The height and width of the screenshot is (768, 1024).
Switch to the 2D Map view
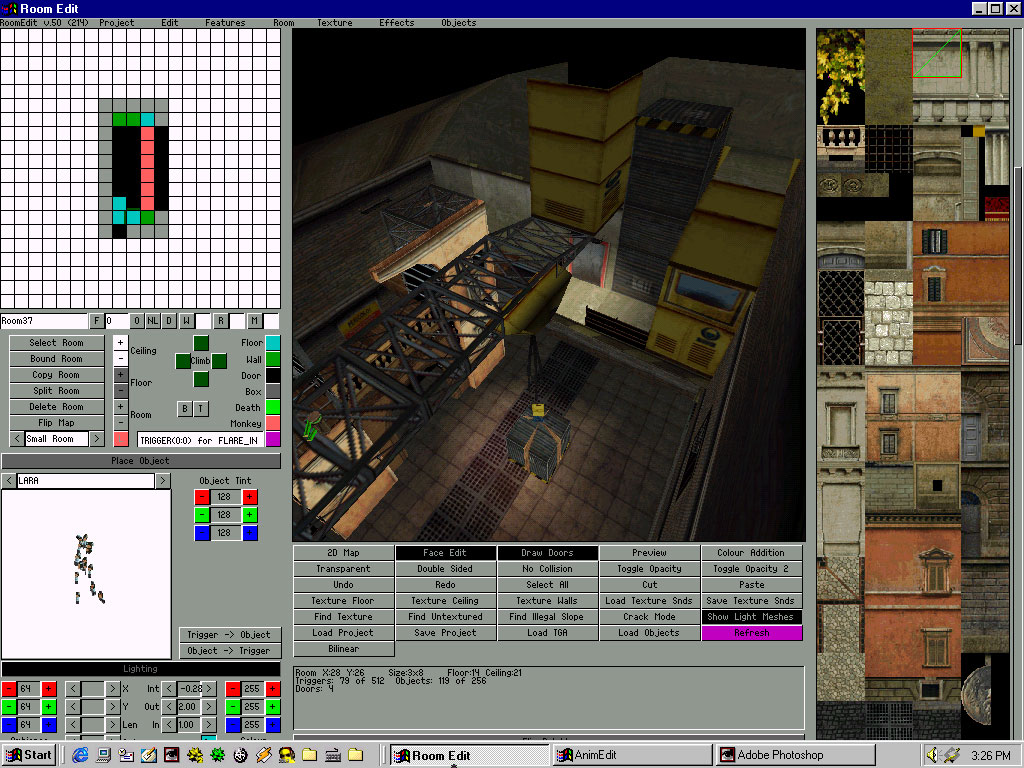click(344, 552)
